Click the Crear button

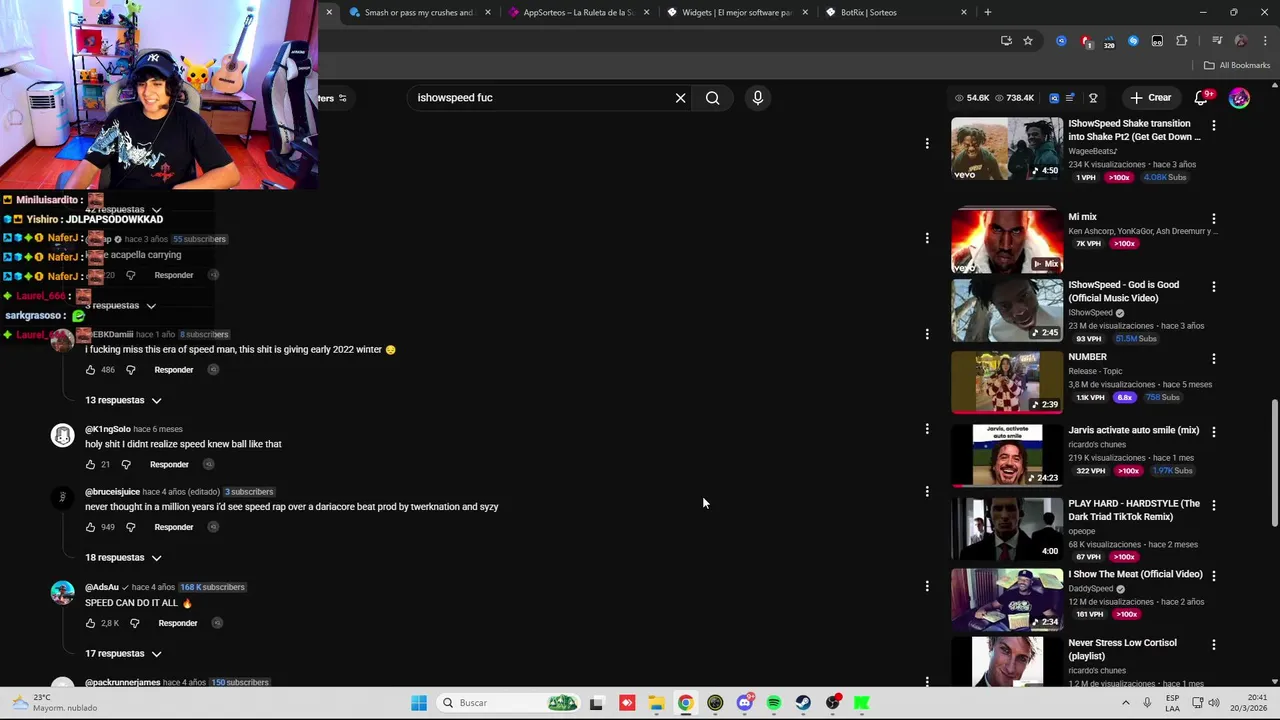pos(1150,98)
